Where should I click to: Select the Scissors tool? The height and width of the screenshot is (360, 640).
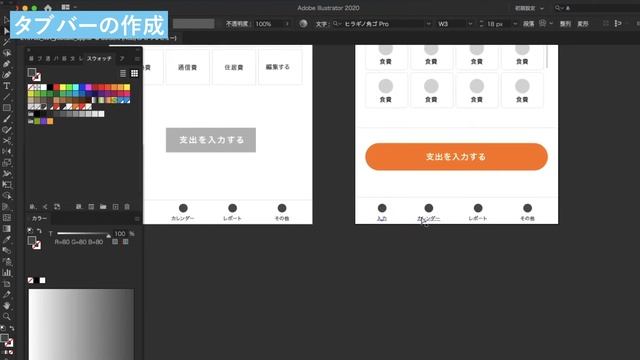pyautogui.click(x=7, y=141)
